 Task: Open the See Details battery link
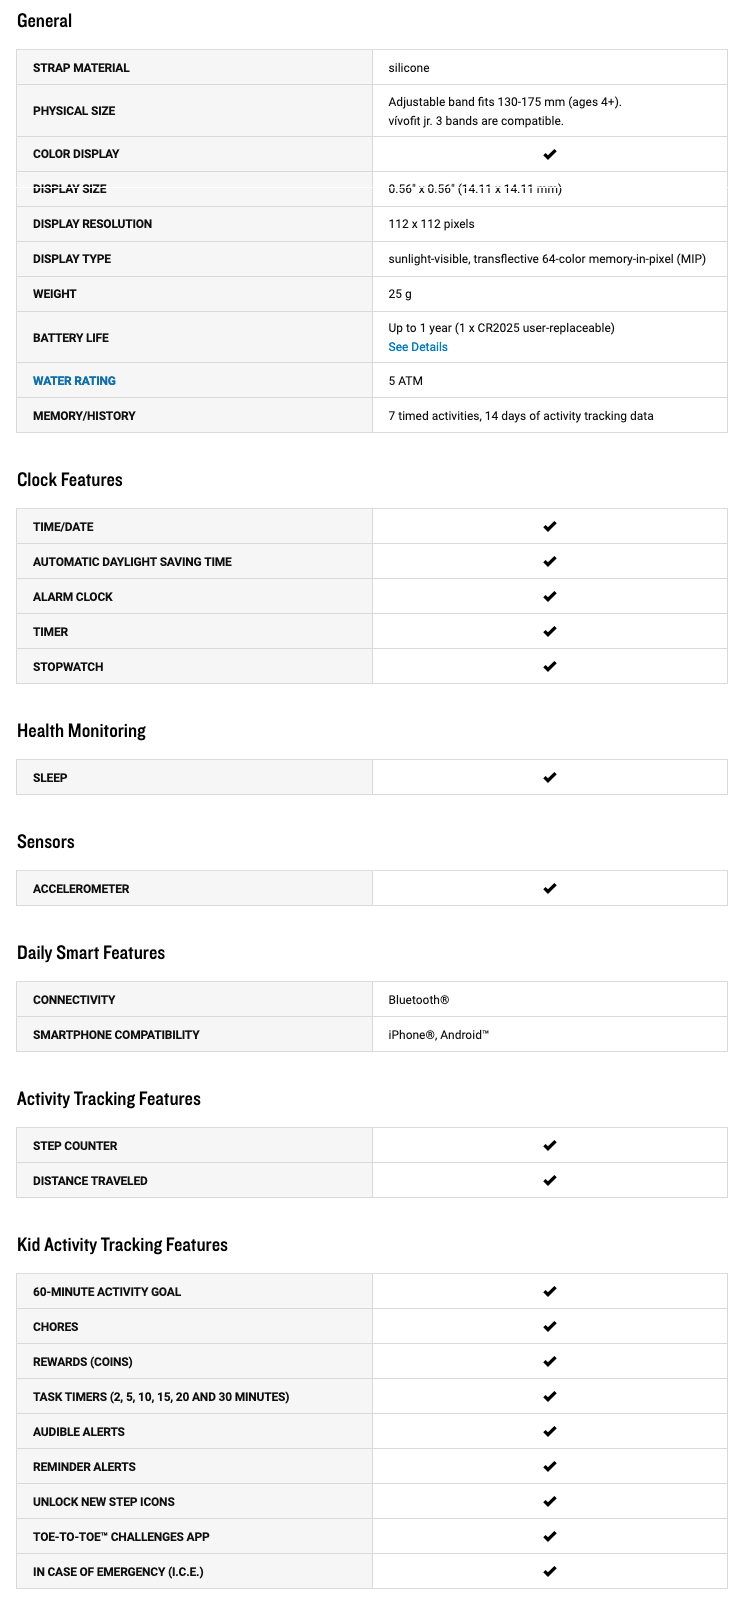(418, 347)
